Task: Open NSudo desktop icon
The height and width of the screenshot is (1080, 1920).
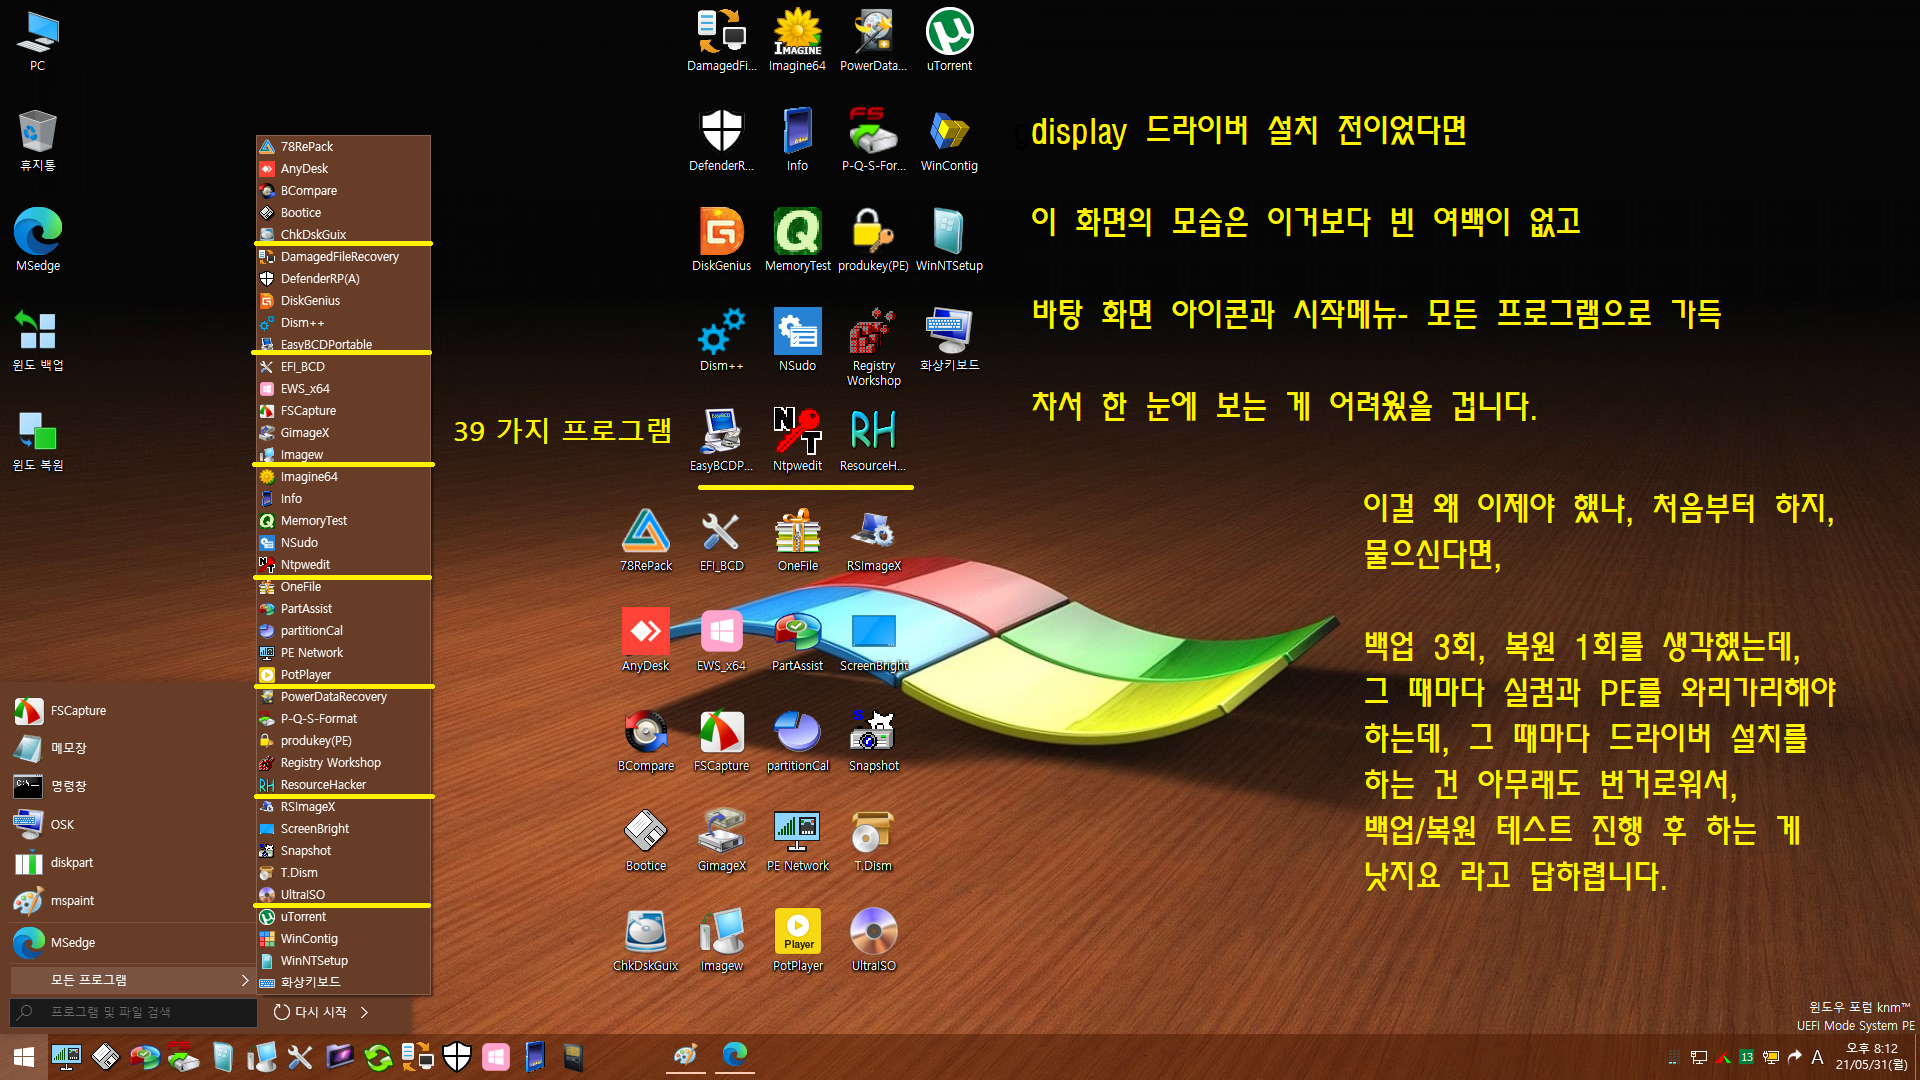Action: (797, 340)
